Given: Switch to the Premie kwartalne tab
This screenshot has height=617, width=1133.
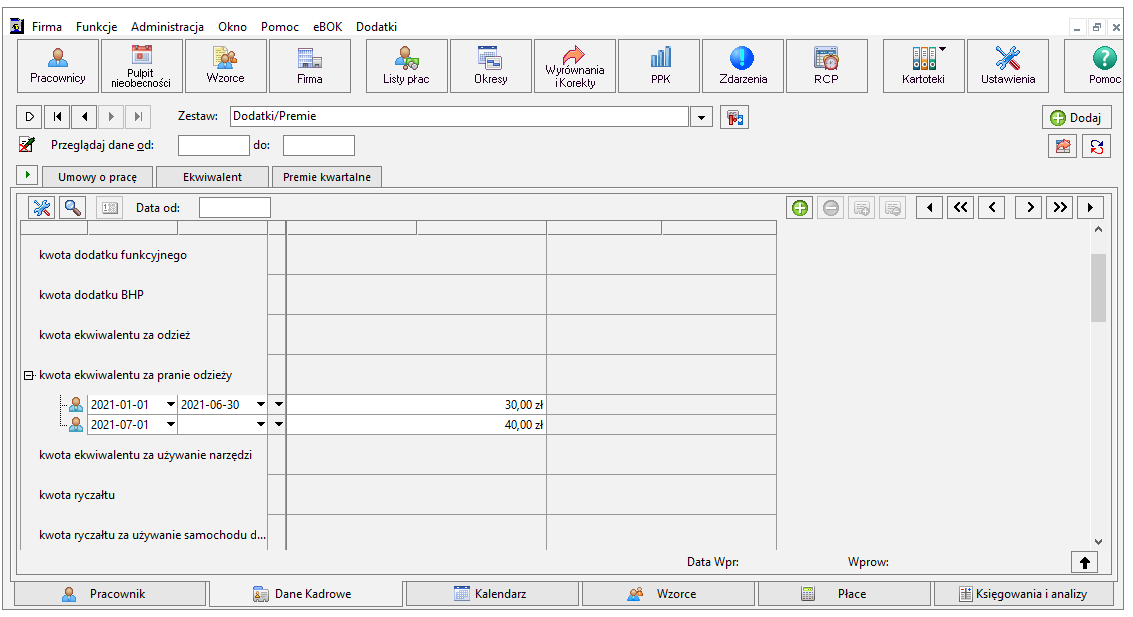Looking at the screenshot, I should (x=327, y=177).
